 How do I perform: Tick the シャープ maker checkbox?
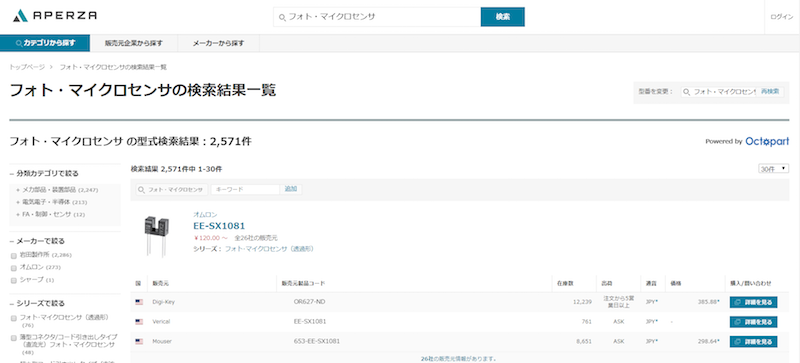(14, 280)
